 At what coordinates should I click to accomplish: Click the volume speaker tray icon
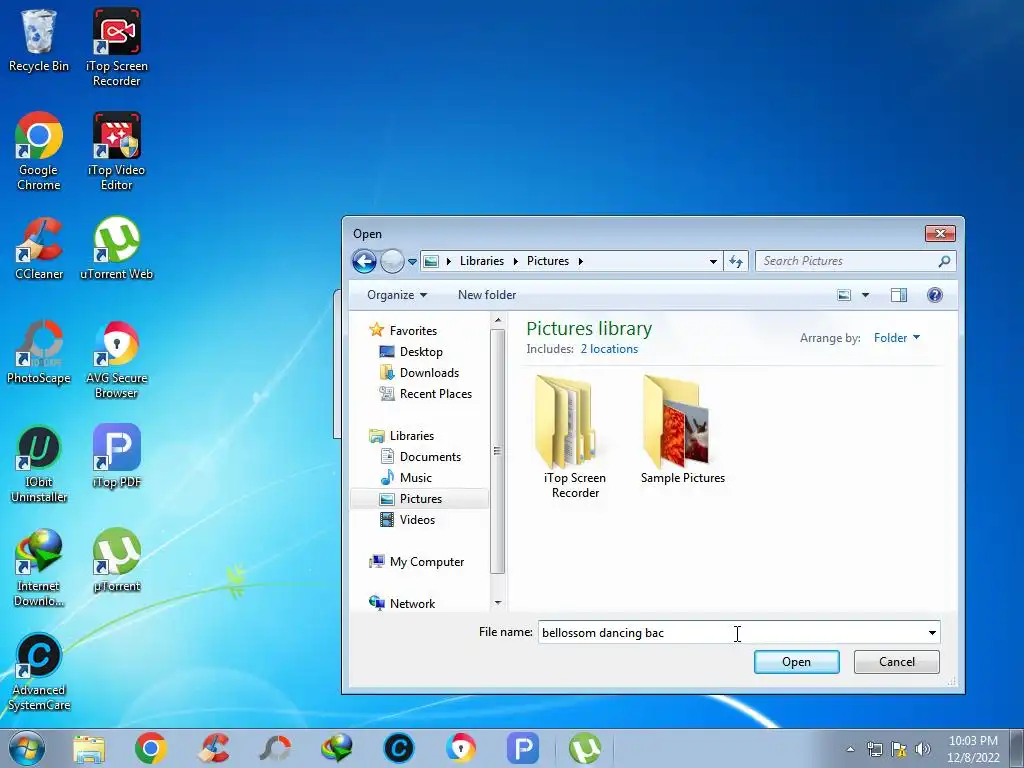pos(922,749)
